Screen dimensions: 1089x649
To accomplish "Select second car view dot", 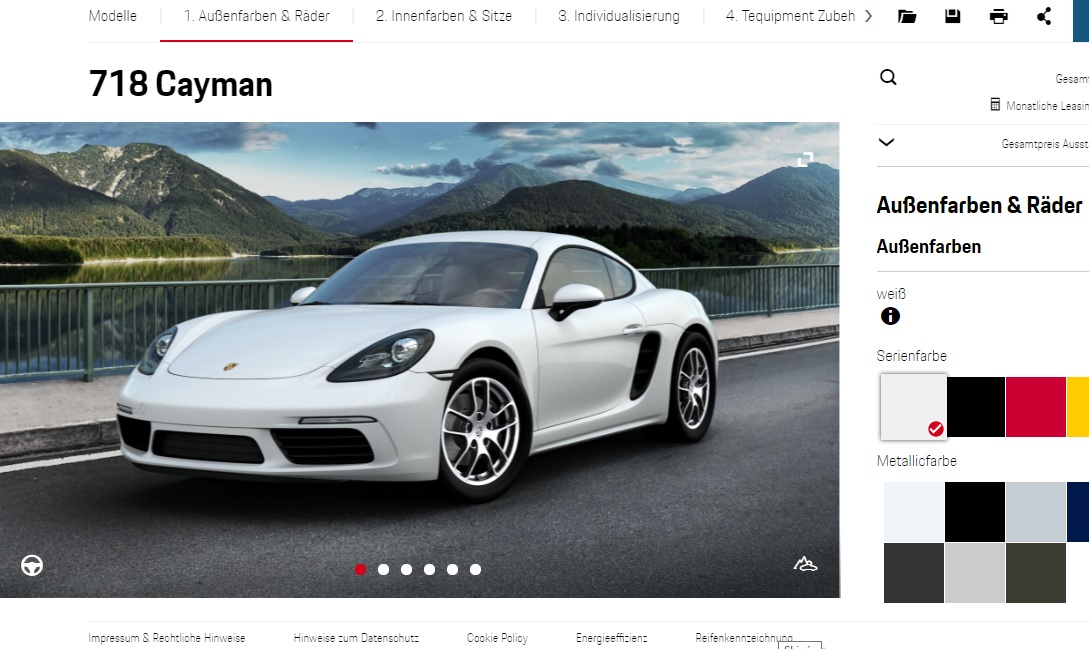I will pos(383,570).
